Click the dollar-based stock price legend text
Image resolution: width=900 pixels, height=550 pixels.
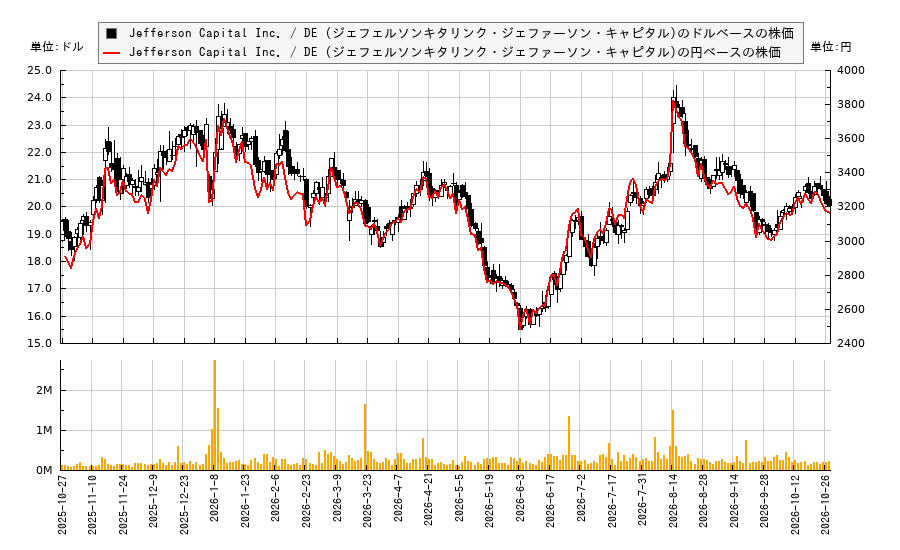coord(461,33)
